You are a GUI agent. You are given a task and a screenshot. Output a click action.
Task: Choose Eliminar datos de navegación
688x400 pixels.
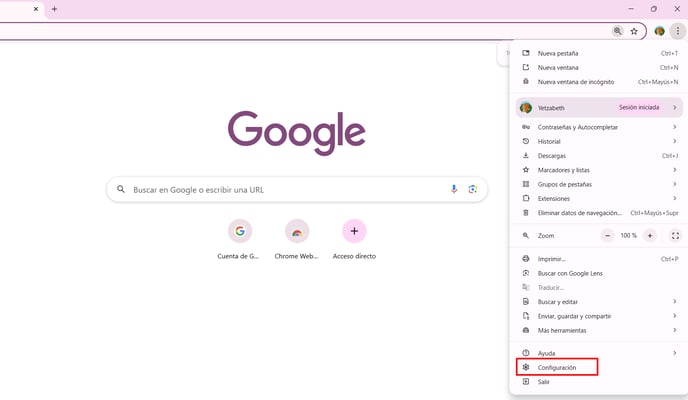599,213
